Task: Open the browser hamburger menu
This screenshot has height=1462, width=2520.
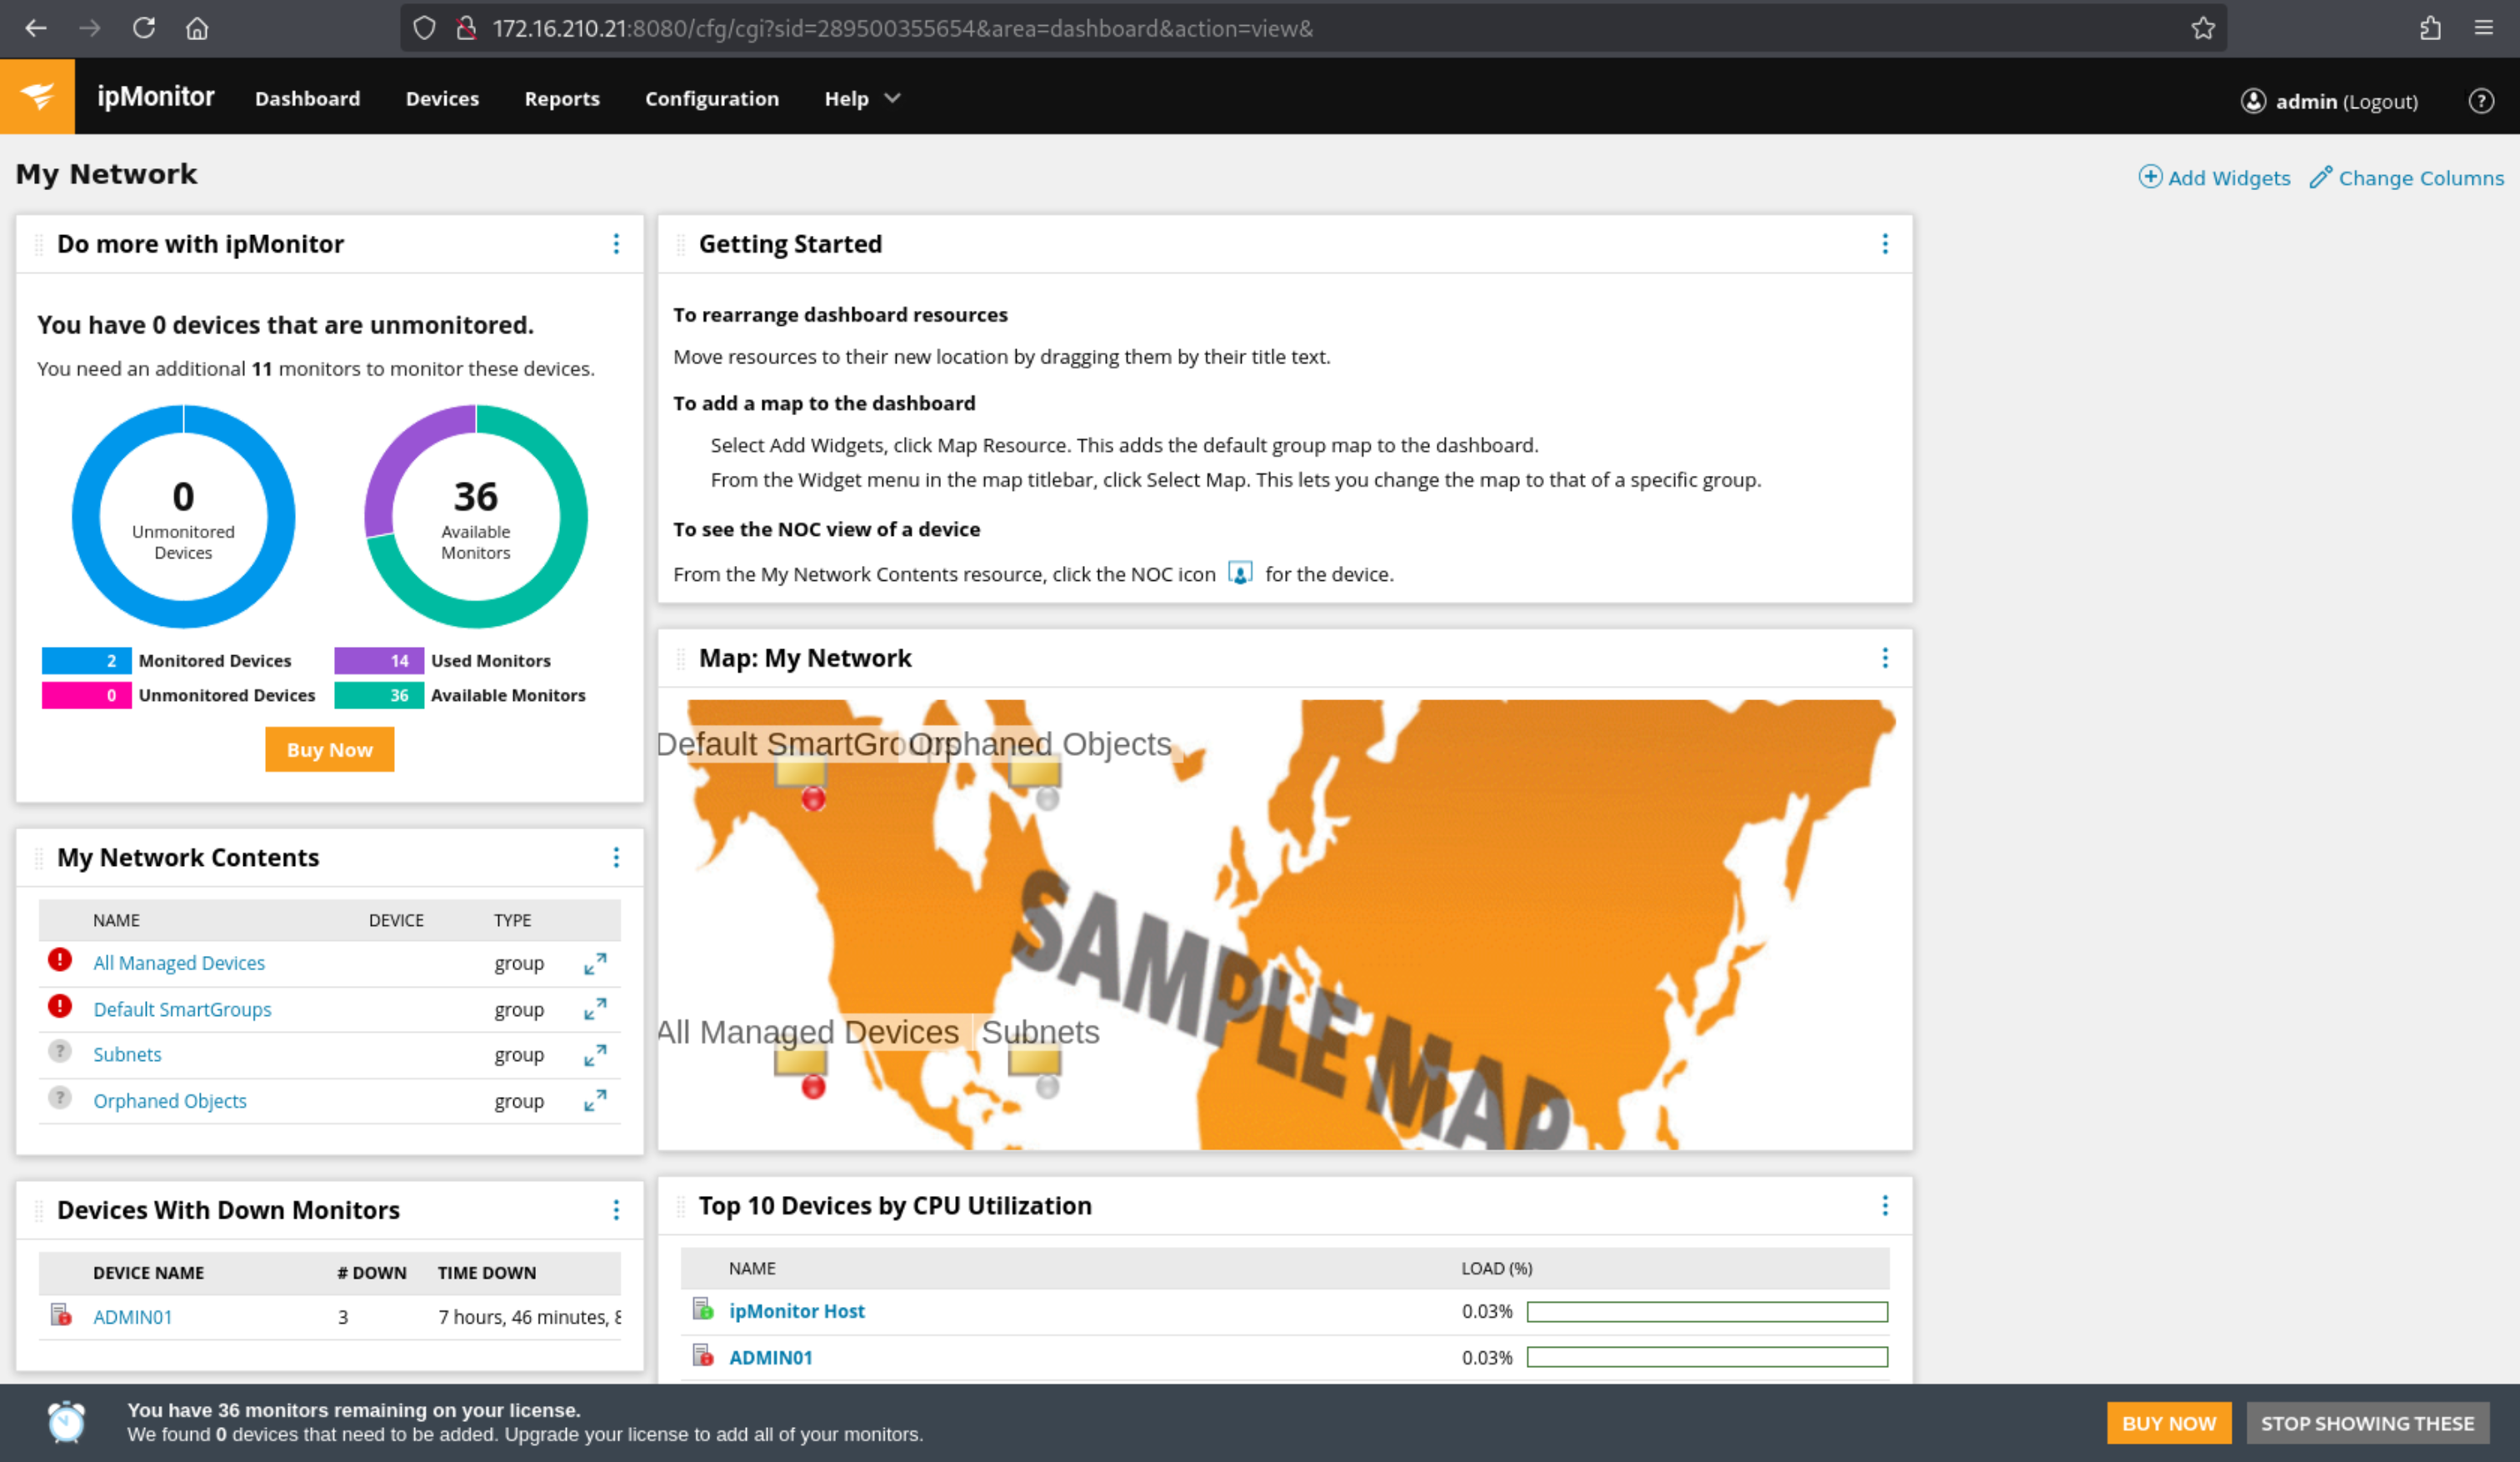Action: [2484, 28]
